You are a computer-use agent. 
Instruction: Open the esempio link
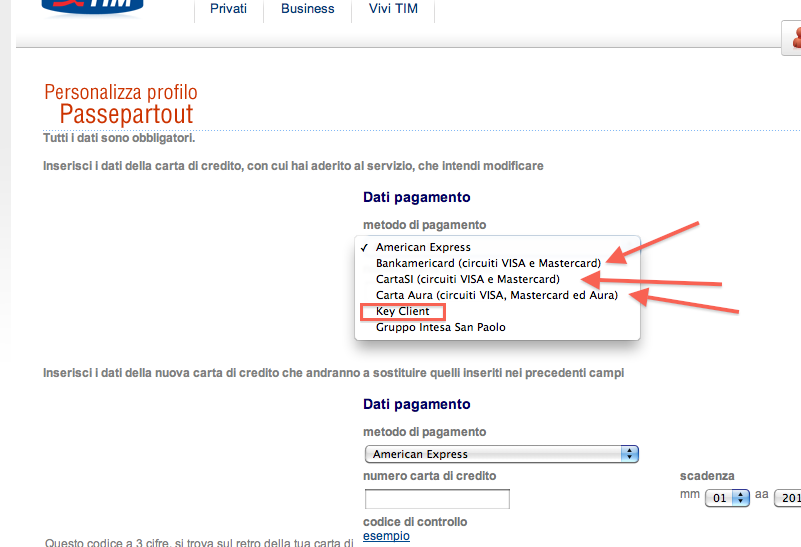point(386,536)
